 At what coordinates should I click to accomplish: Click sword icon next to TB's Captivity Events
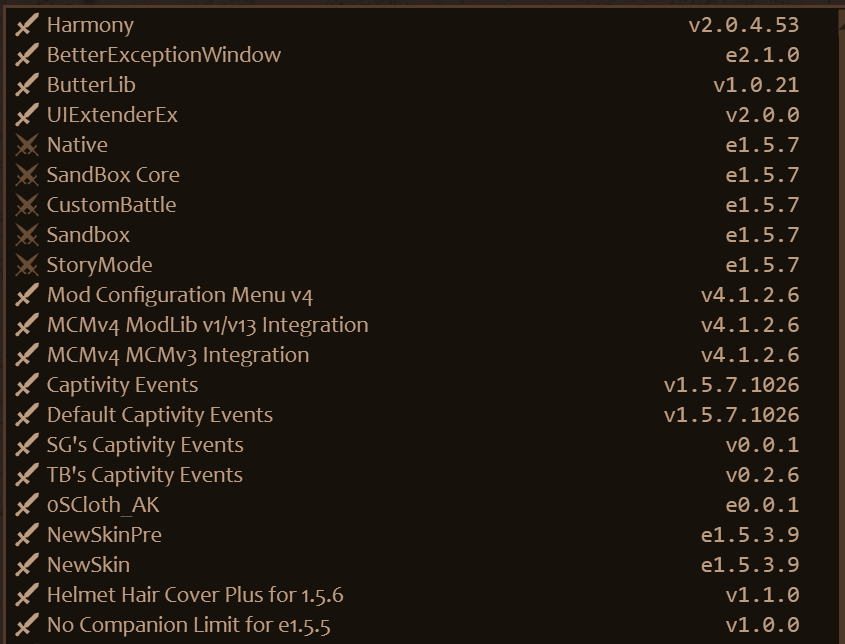[x=27, y=475]
